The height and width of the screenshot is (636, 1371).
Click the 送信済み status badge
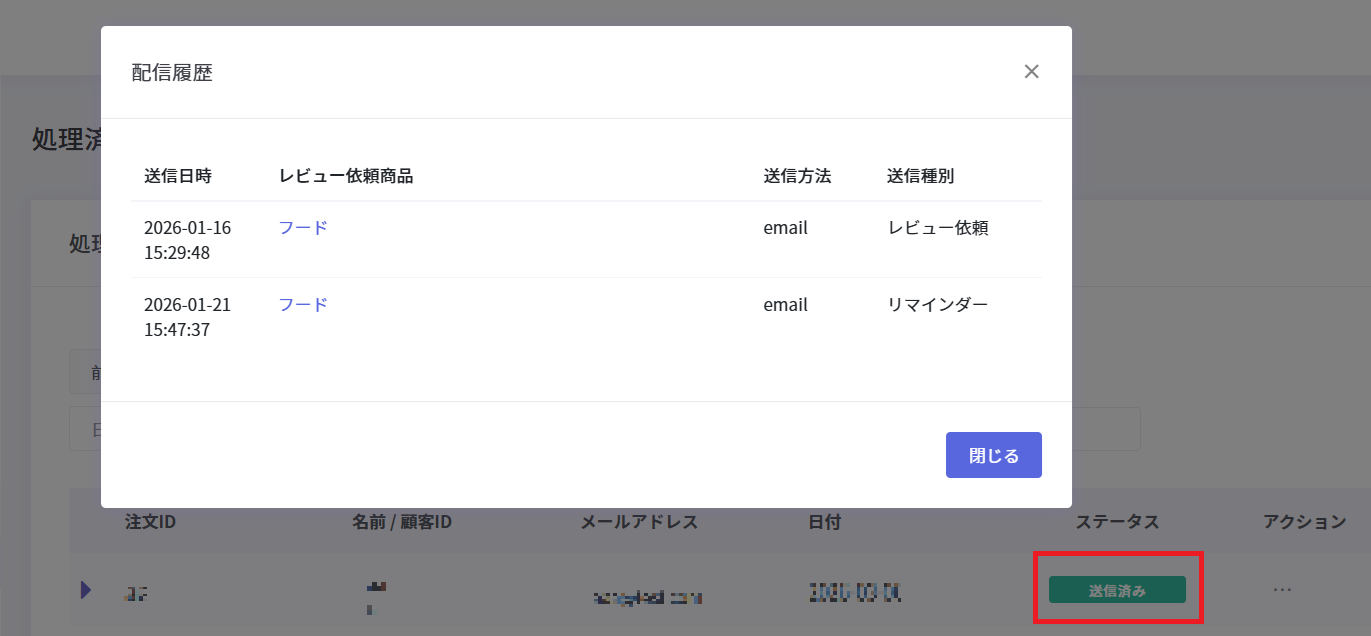pyautogui.click(x=1117, y=590)
